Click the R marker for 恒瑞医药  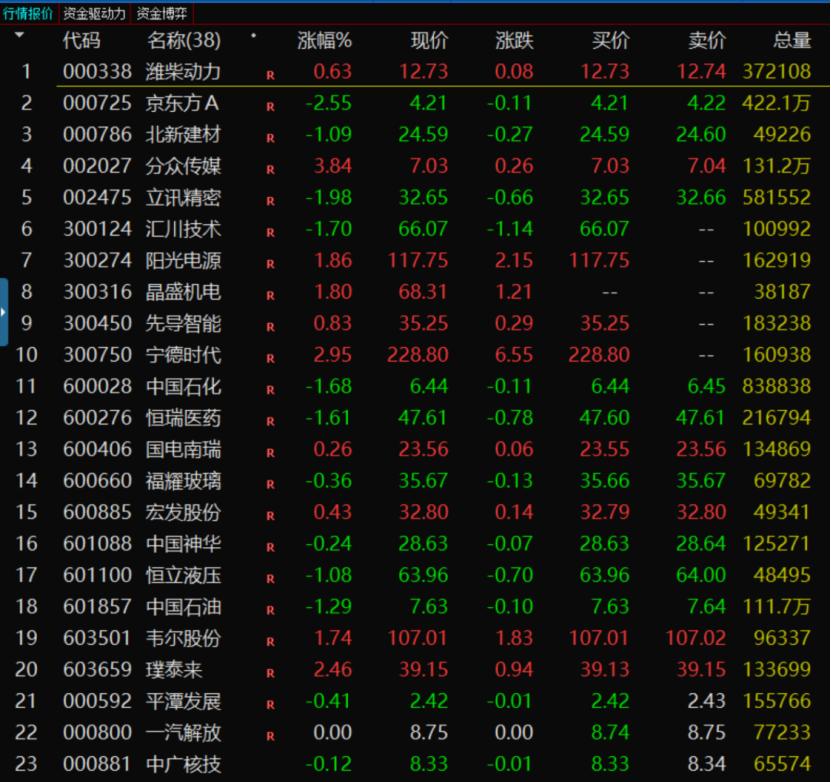click(x=270, y=422)
